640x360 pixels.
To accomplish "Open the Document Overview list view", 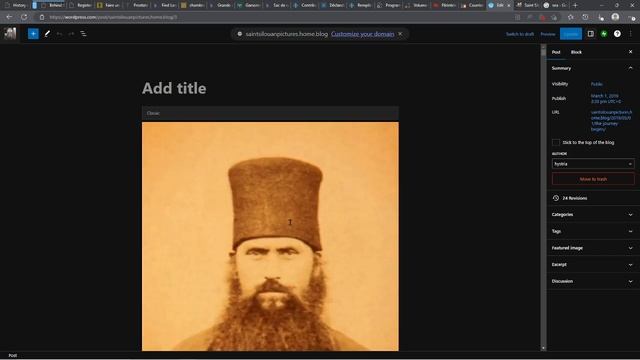I will click(83, 34).
